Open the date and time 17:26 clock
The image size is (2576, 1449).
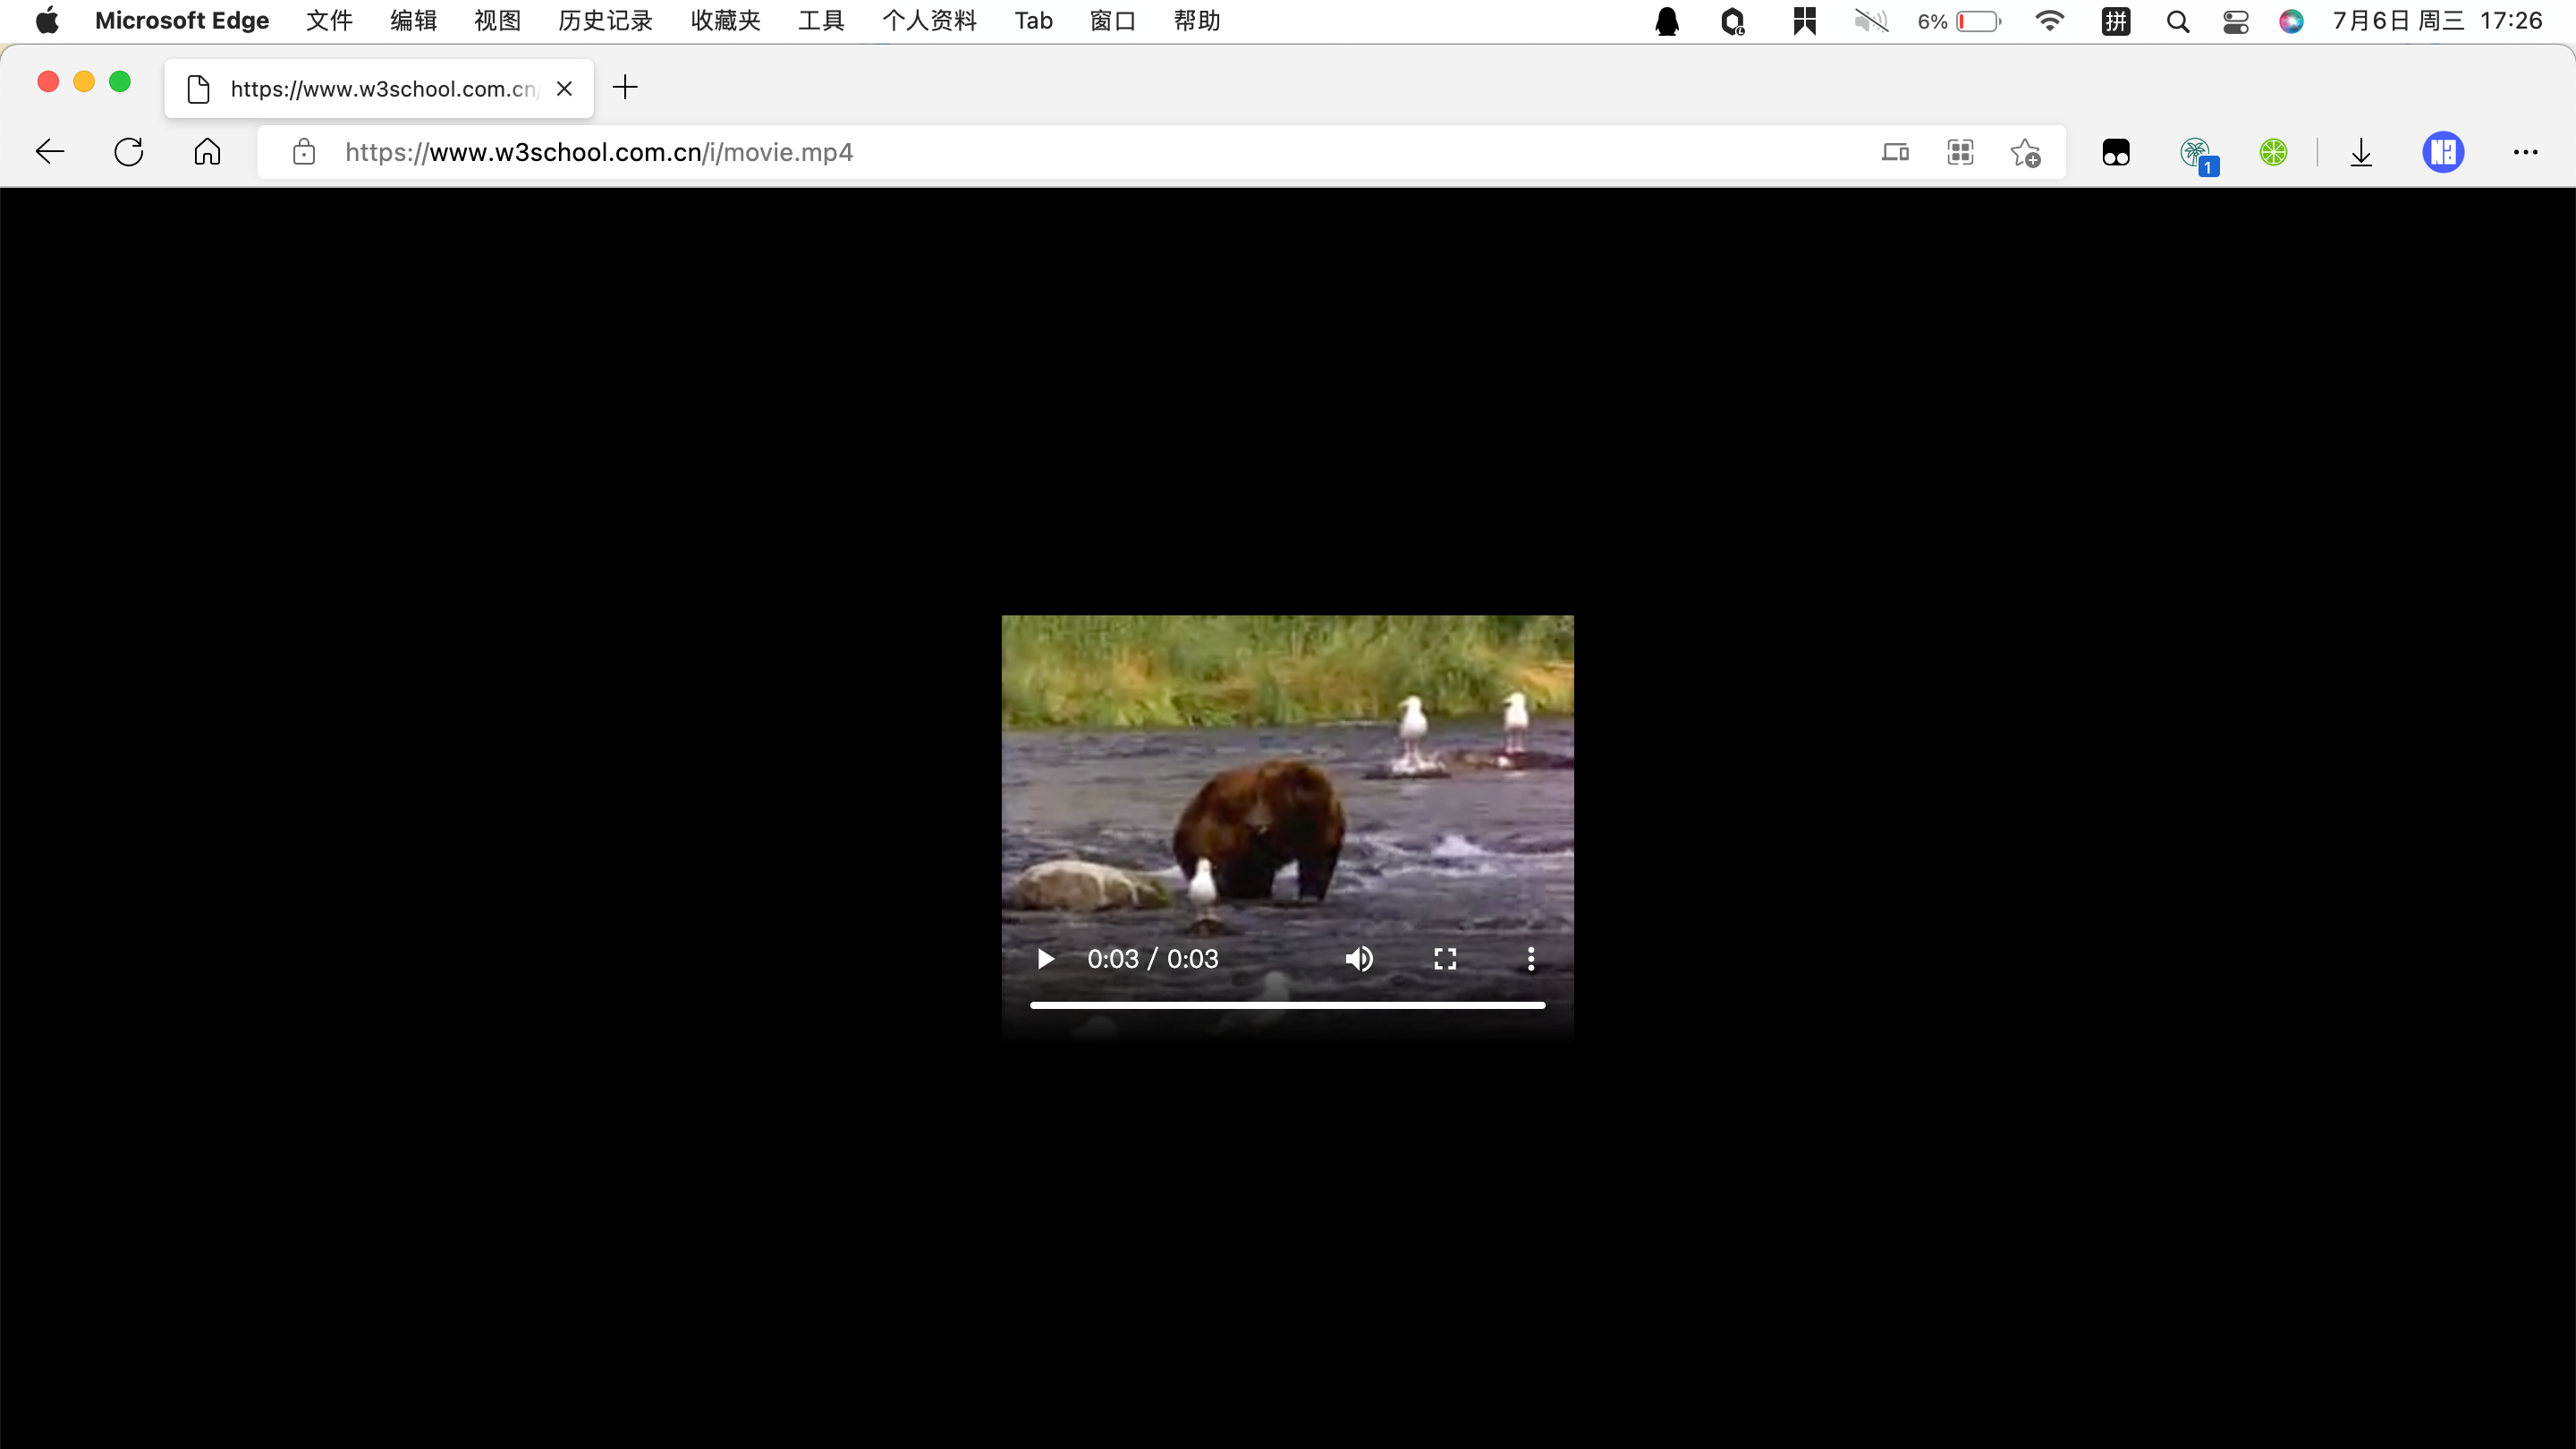coord(2437,21)
